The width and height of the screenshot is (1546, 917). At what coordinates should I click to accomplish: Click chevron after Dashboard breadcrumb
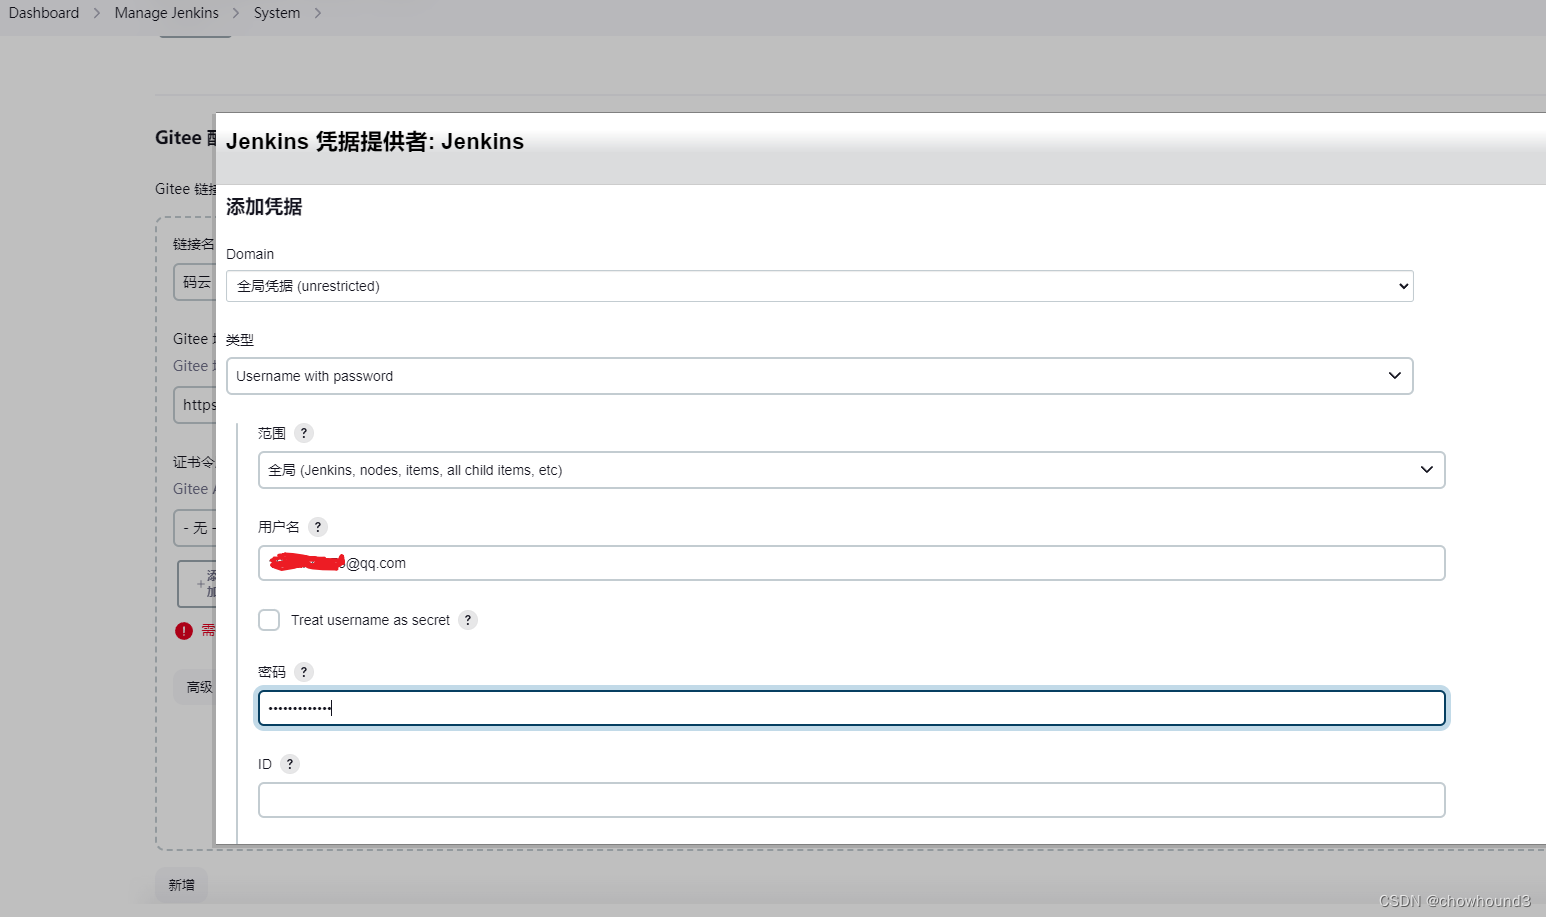point(97,13)
